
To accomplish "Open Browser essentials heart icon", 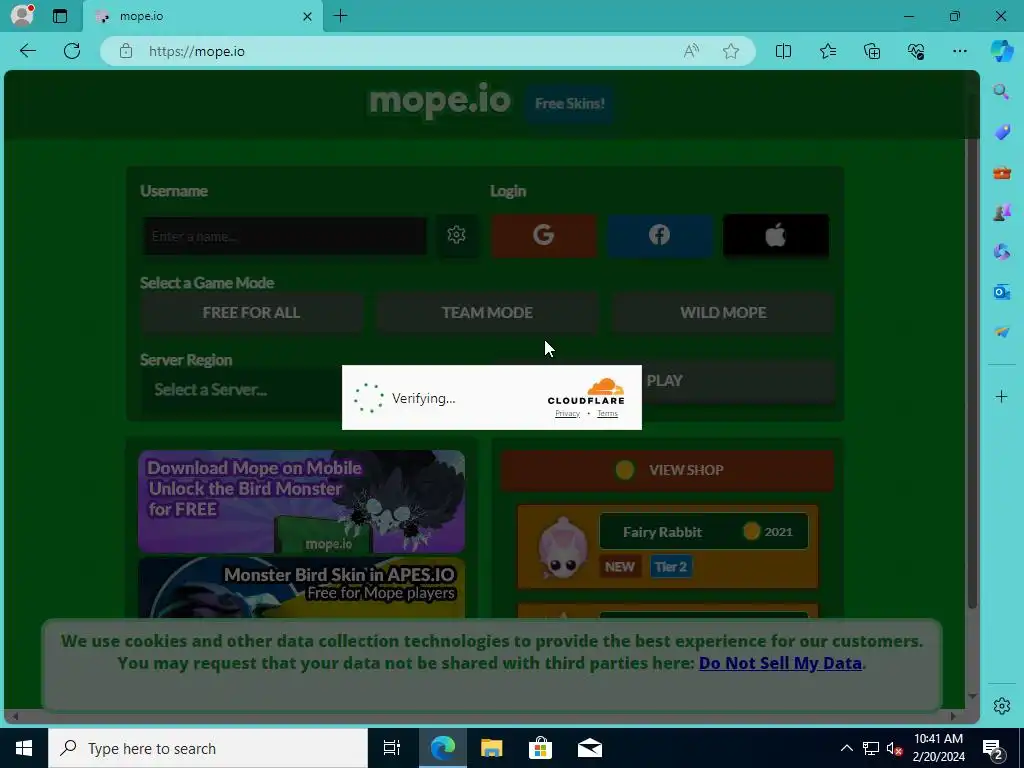I will click(x=916, y=51).
